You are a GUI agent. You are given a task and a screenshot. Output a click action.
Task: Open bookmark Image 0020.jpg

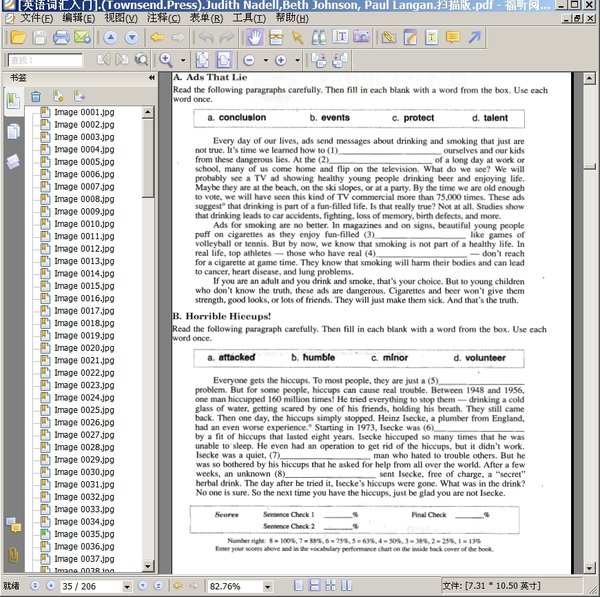(84, 348)
